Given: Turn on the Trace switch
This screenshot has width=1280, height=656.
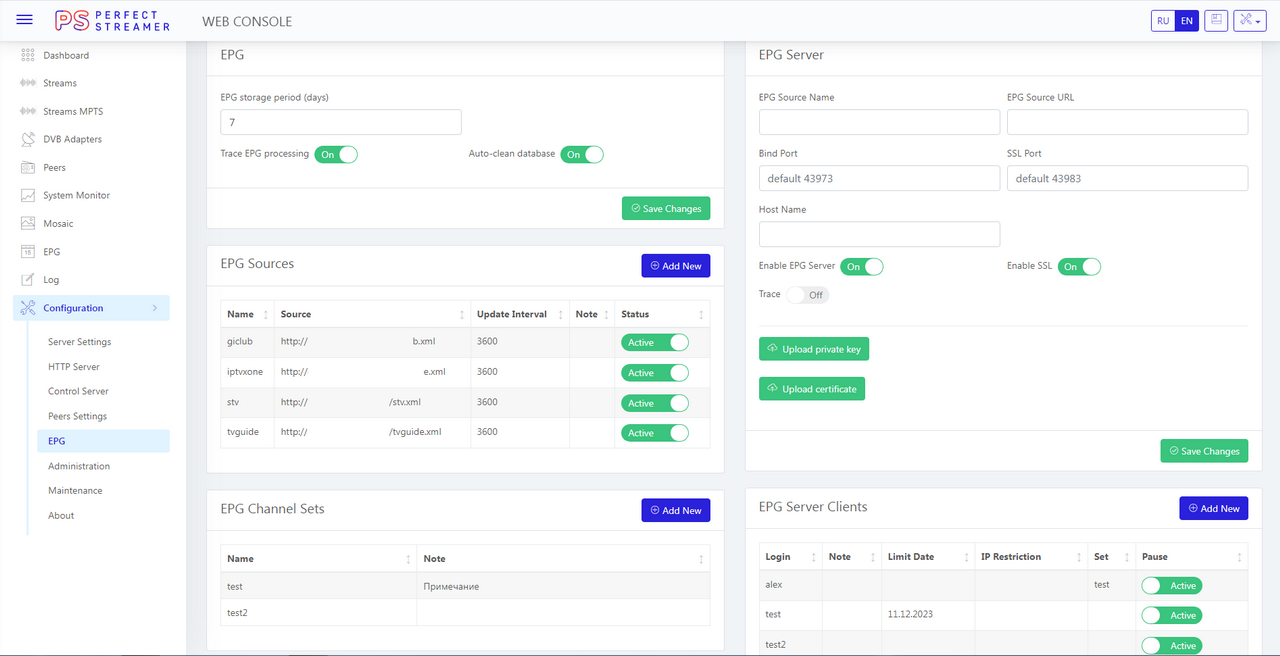Looking at the screenshot, I should point(808,295).
